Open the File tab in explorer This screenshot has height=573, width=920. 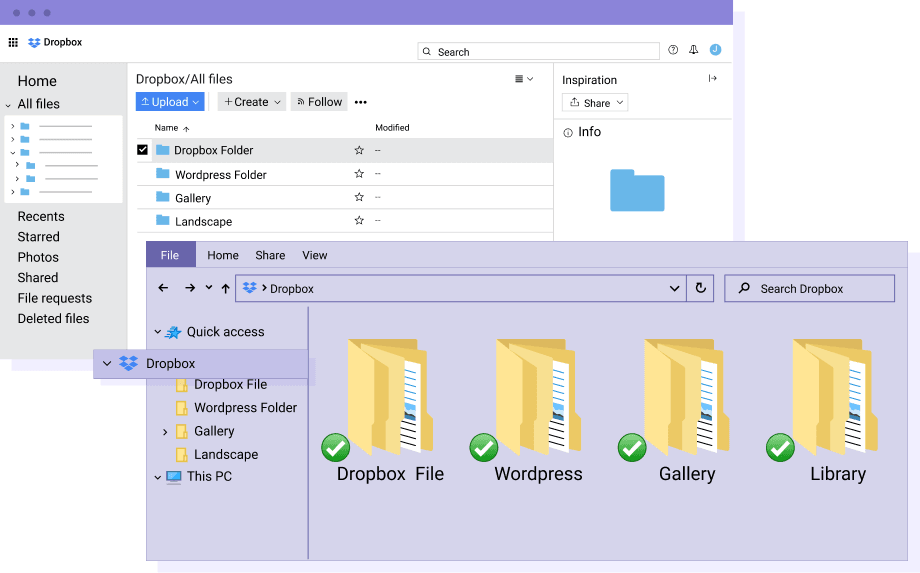pyautogui.click(x=170, y=255)
